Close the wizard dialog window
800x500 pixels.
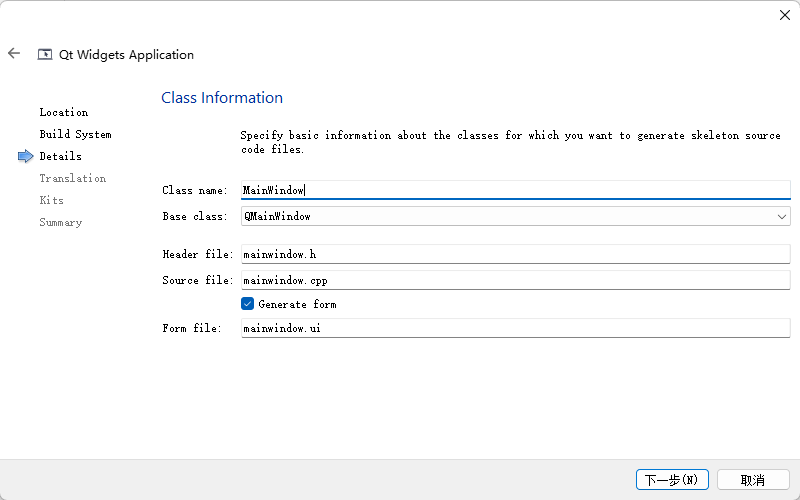pyautogui.click(x=784, y=15)
